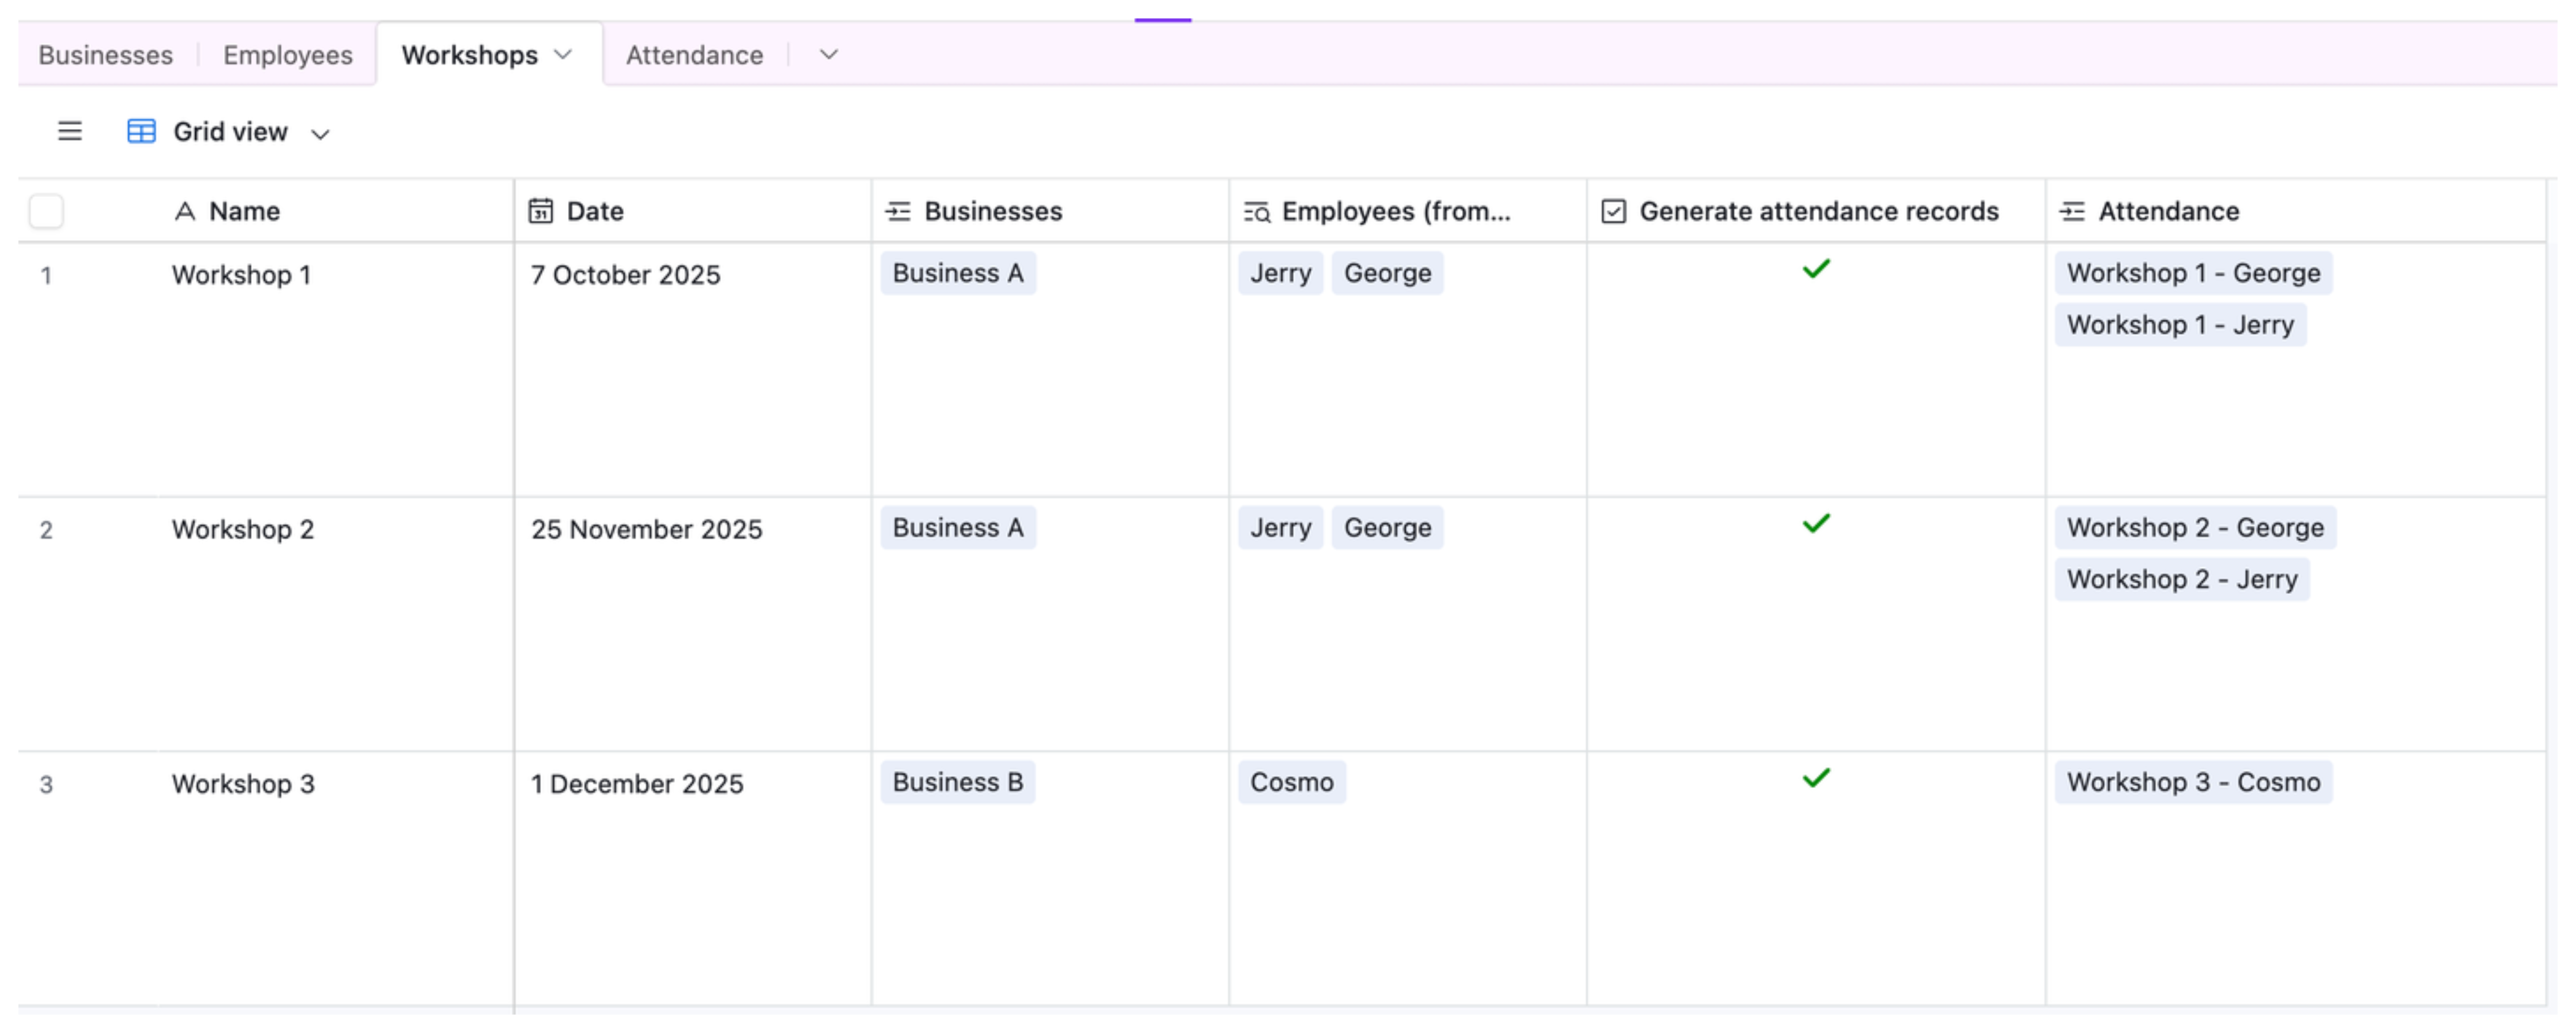Uncheck Generate attendance records for Workshop 2
Viewport: 2576px width, 1033px height.
(1816, 524)
